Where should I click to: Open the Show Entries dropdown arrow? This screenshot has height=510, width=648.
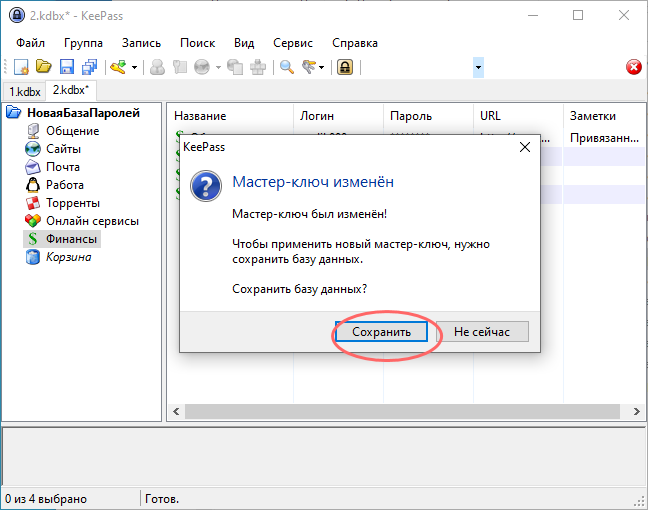pos(322,67)
